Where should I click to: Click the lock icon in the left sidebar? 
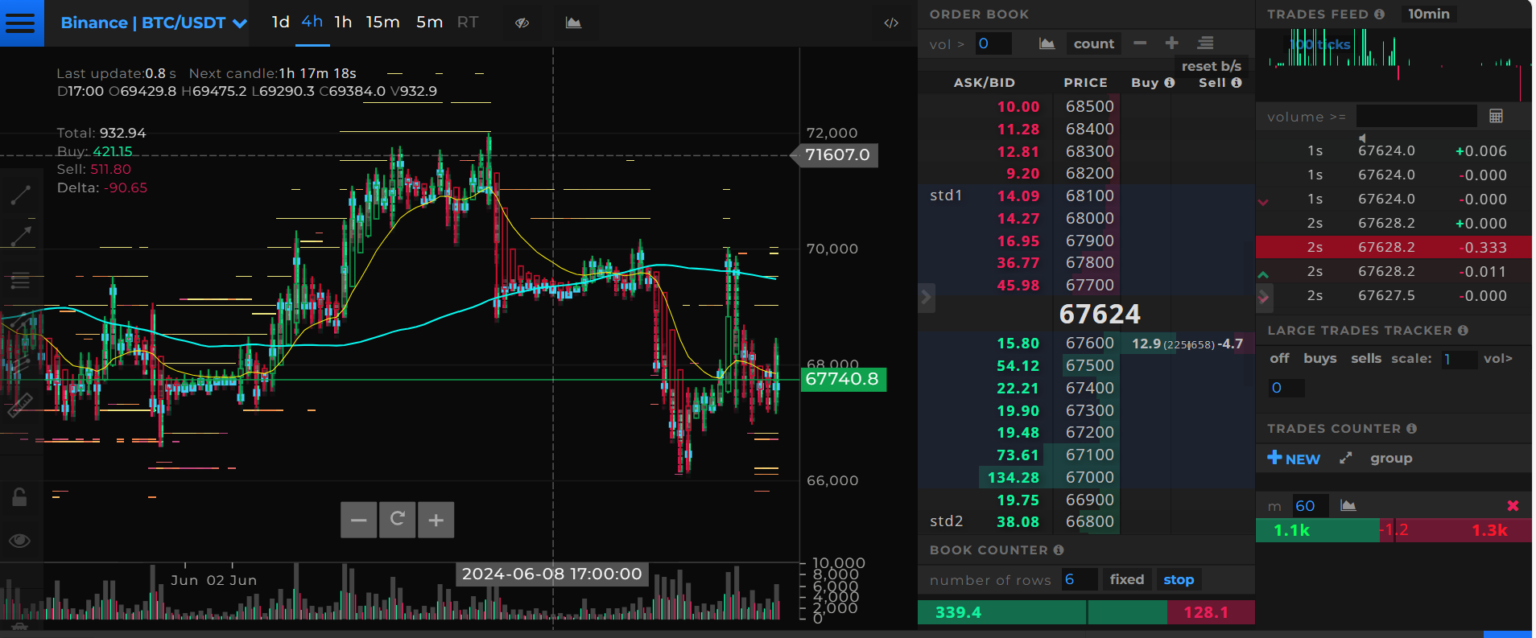pos(20,497)
